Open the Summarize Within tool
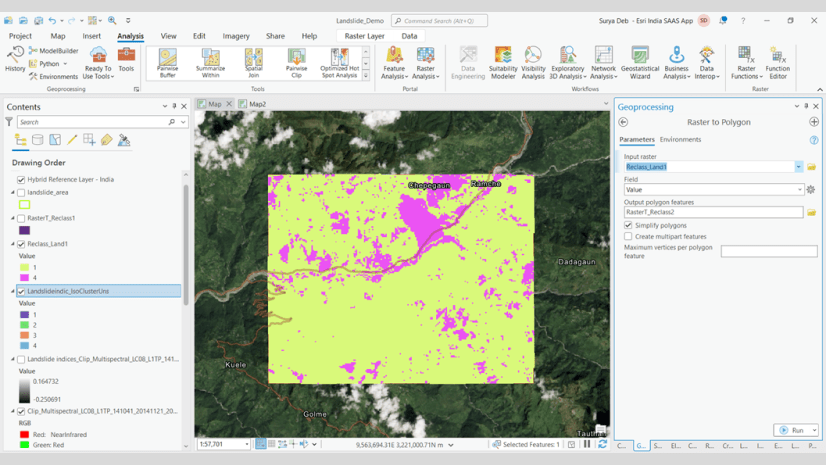This screenshot has height=465, width=826. point(211,63)
